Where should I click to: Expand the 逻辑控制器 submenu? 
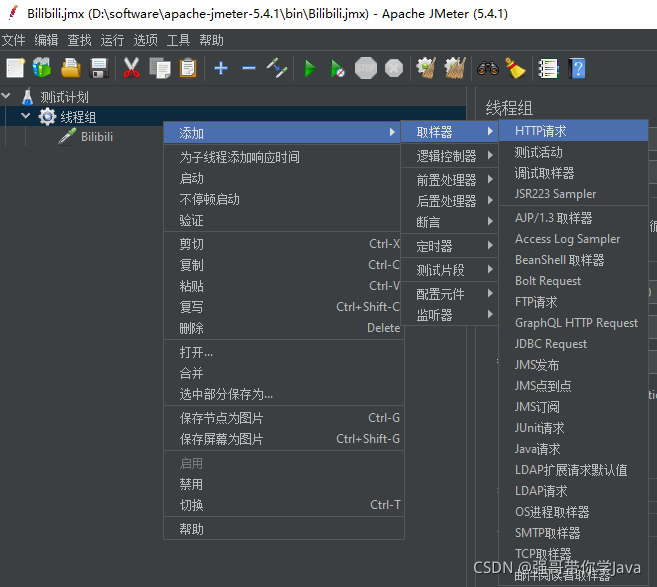click(x=450, y=156)
